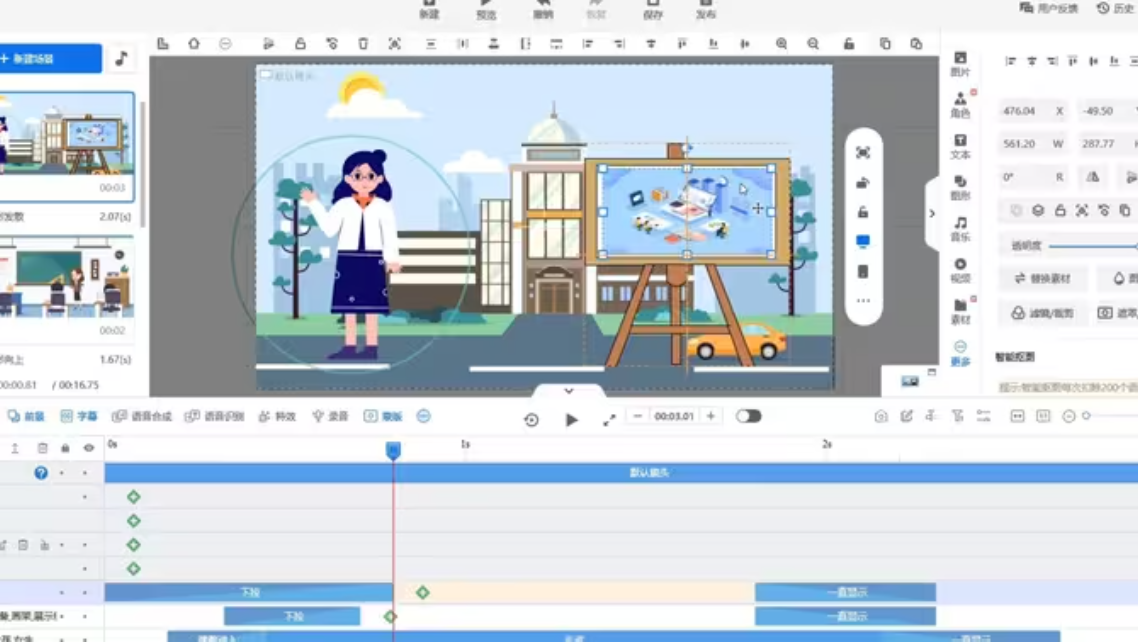
Task: Click New in the top menu
Action: click(x=430, y=9)
